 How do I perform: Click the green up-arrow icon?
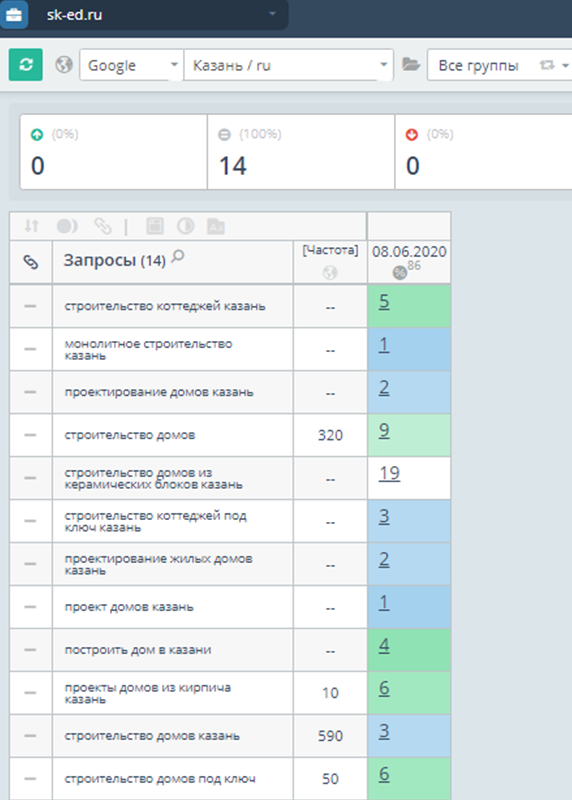(x=37, y=135)
